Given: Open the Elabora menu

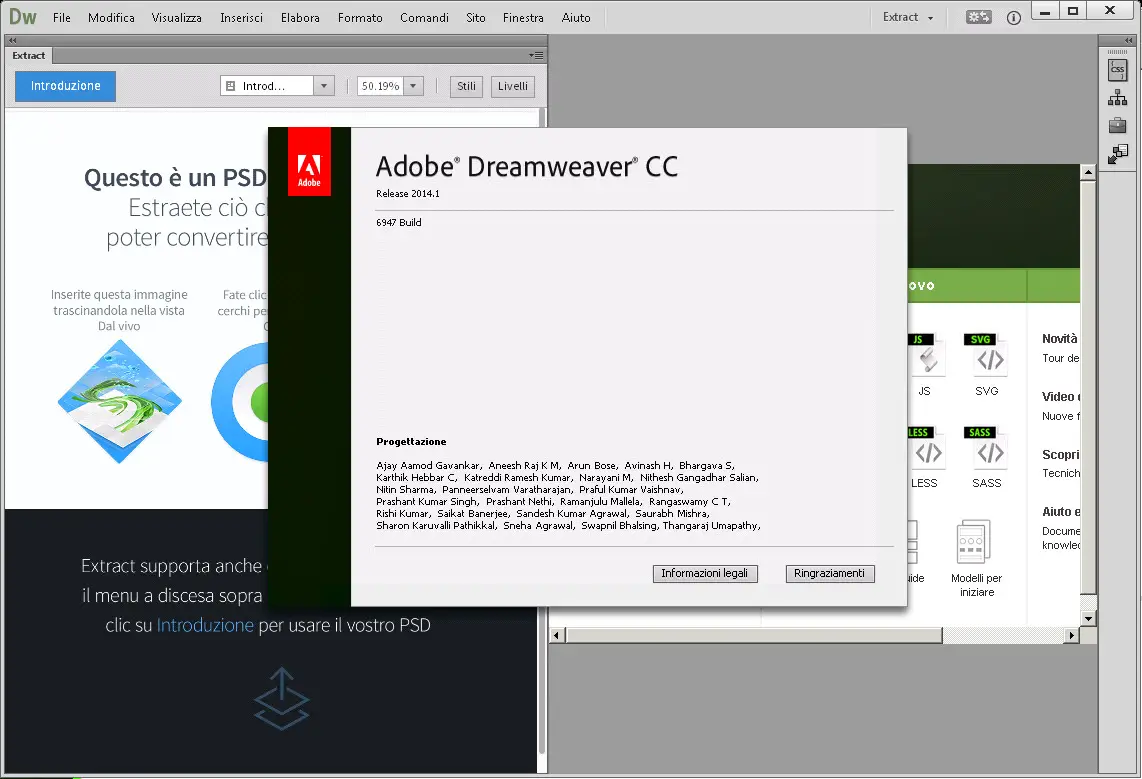Looking at the screenshot, I should [x=300, y=17].
